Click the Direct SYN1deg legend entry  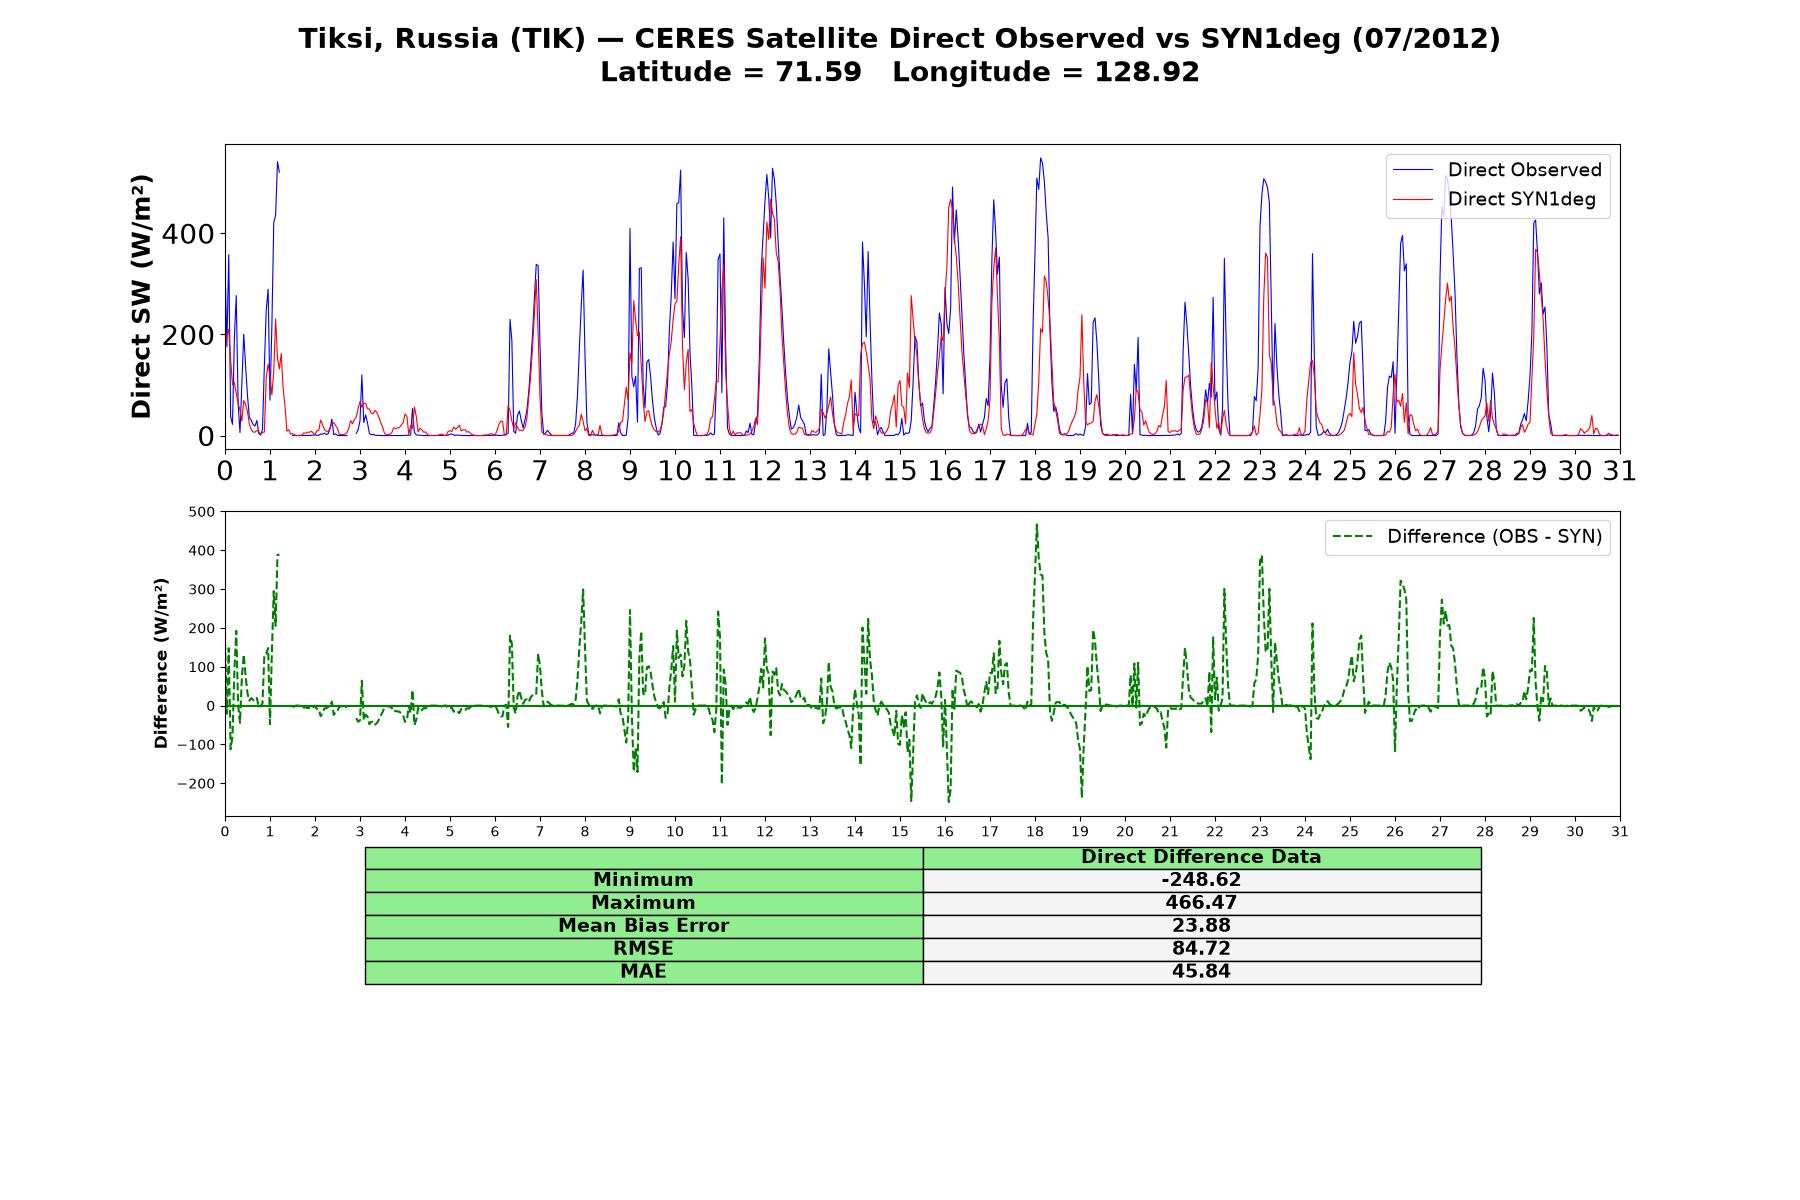(x=1495, y=199)
